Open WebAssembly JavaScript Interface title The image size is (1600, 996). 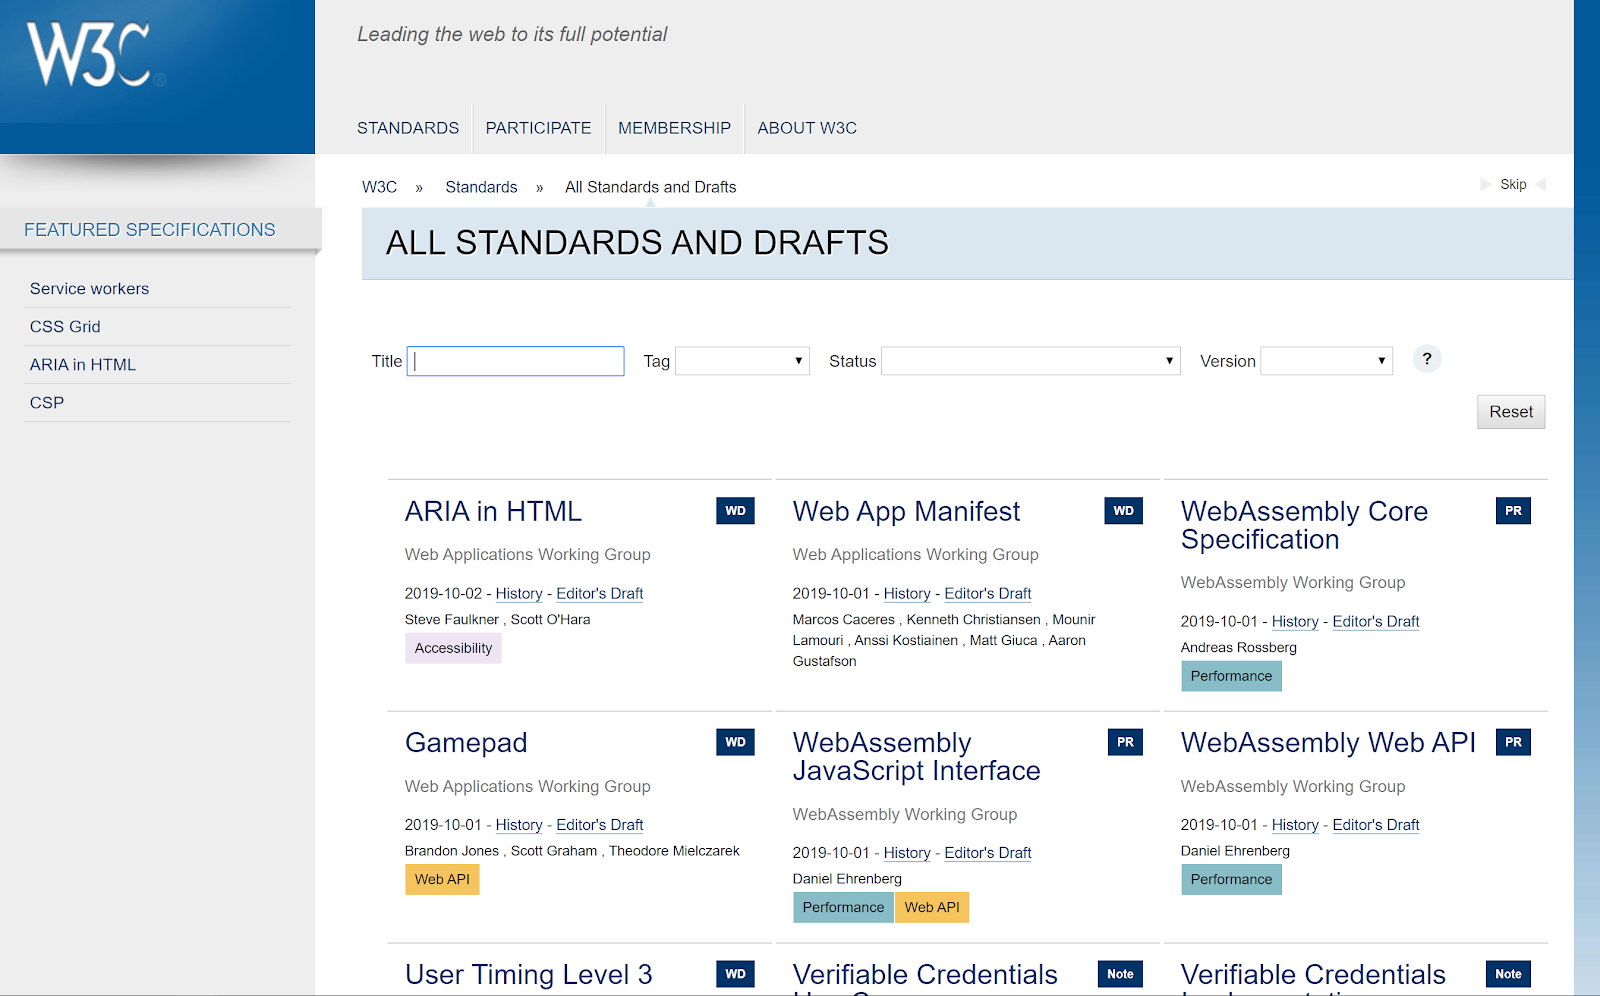[916, 757]
